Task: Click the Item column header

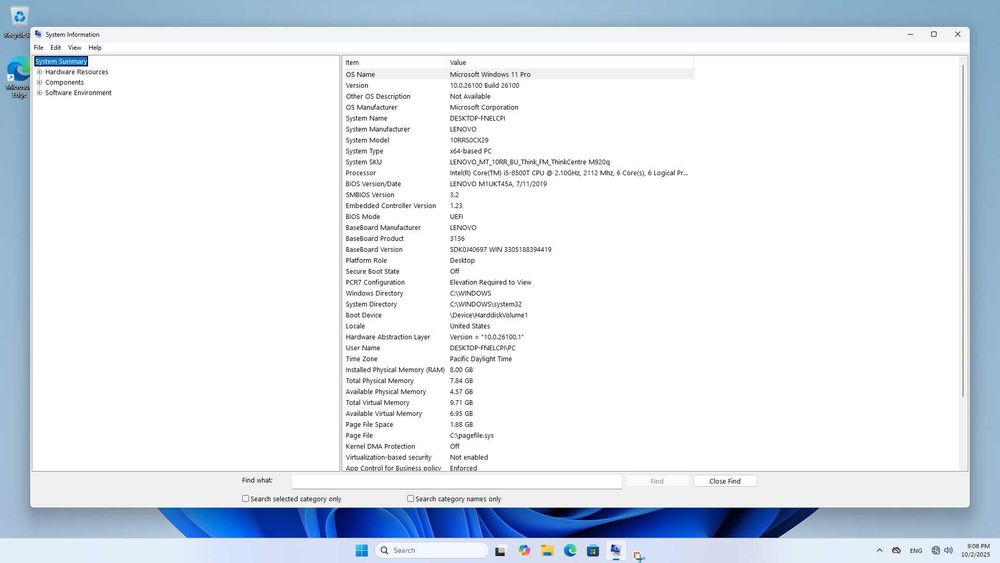Action: click(x=394, y=62)
